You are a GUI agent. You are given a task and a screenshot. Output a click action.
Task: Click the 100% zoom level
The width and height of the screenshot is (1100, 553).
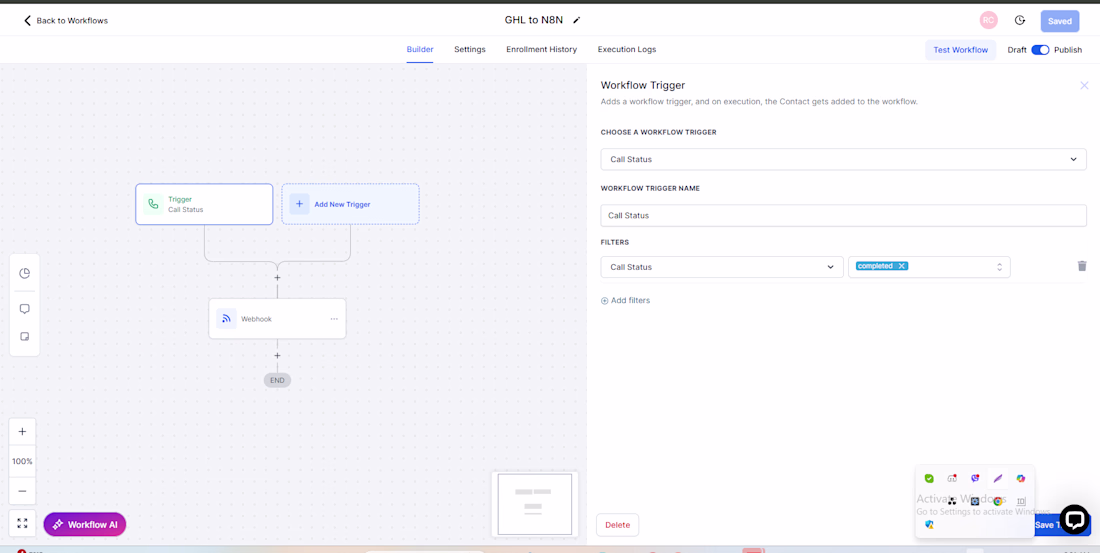pos(22,462)
